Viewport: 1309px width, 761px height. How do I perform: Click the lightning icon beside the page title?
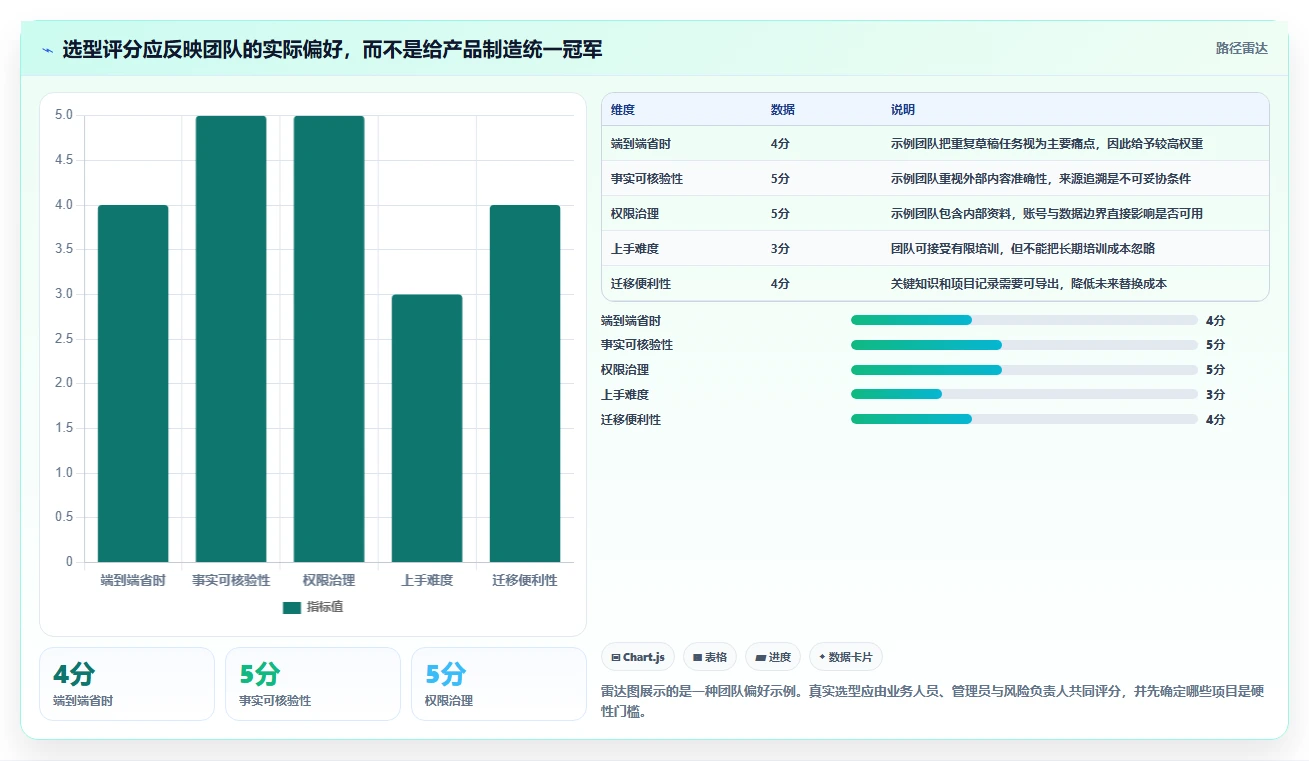coord(48,50)
